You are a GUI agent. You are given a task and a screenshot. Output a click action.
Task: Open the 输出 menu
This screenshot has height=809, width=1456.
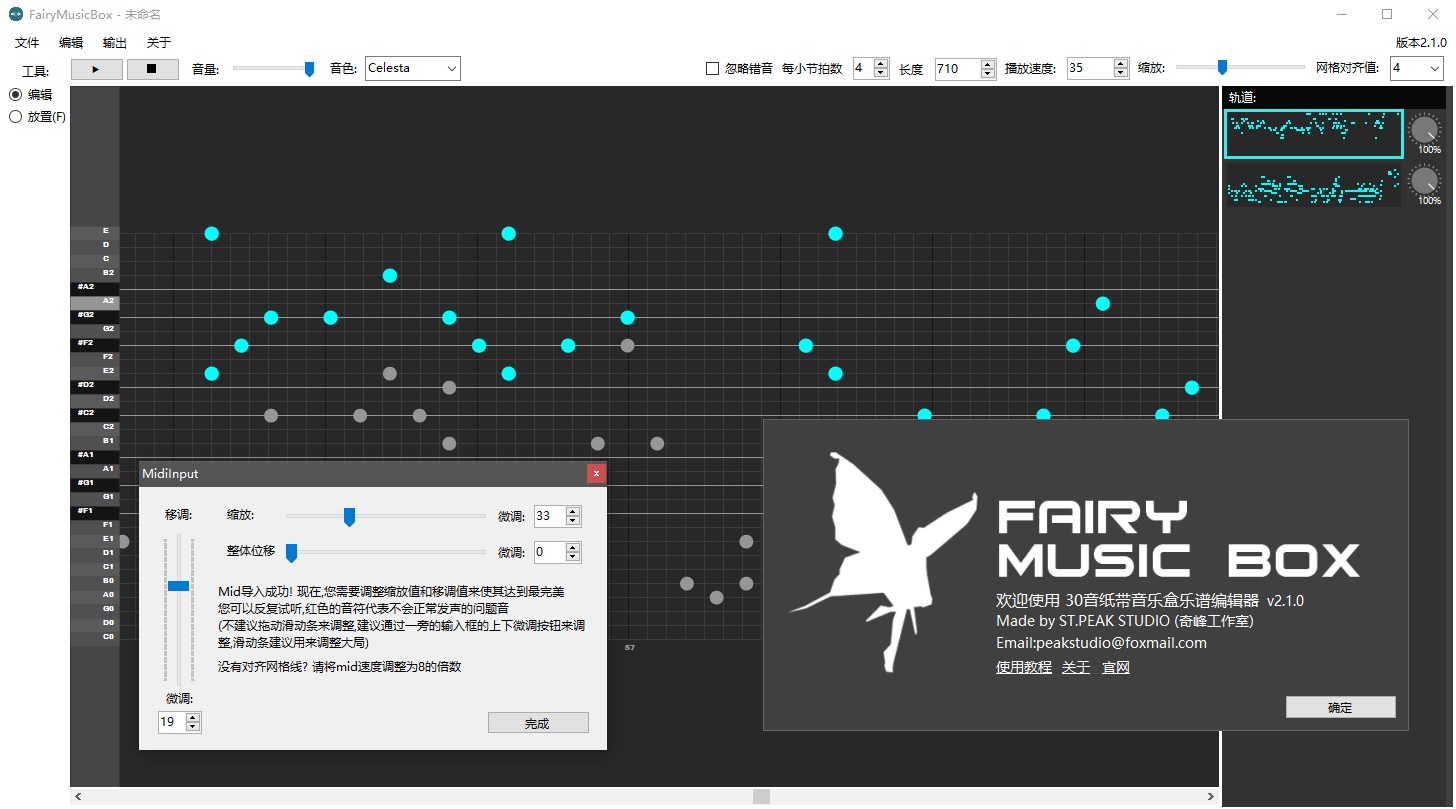[x=115, y=43]
